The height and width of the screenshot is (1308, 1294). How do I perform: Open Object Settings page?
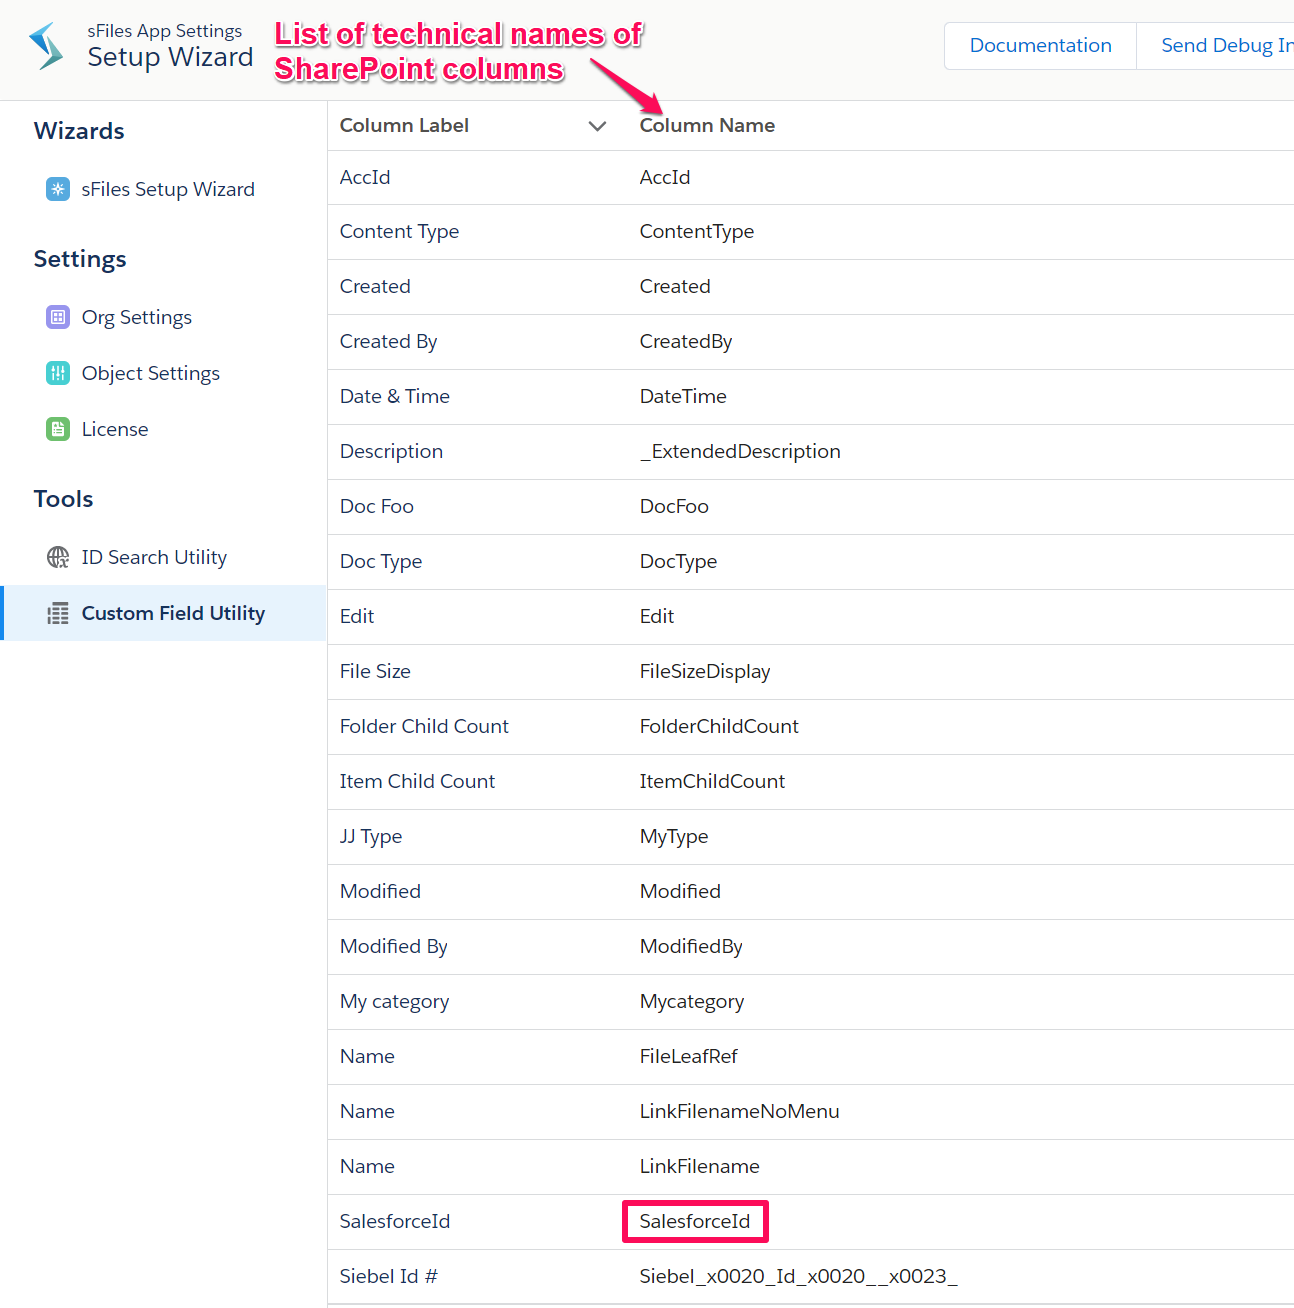[x=151, y=373]
